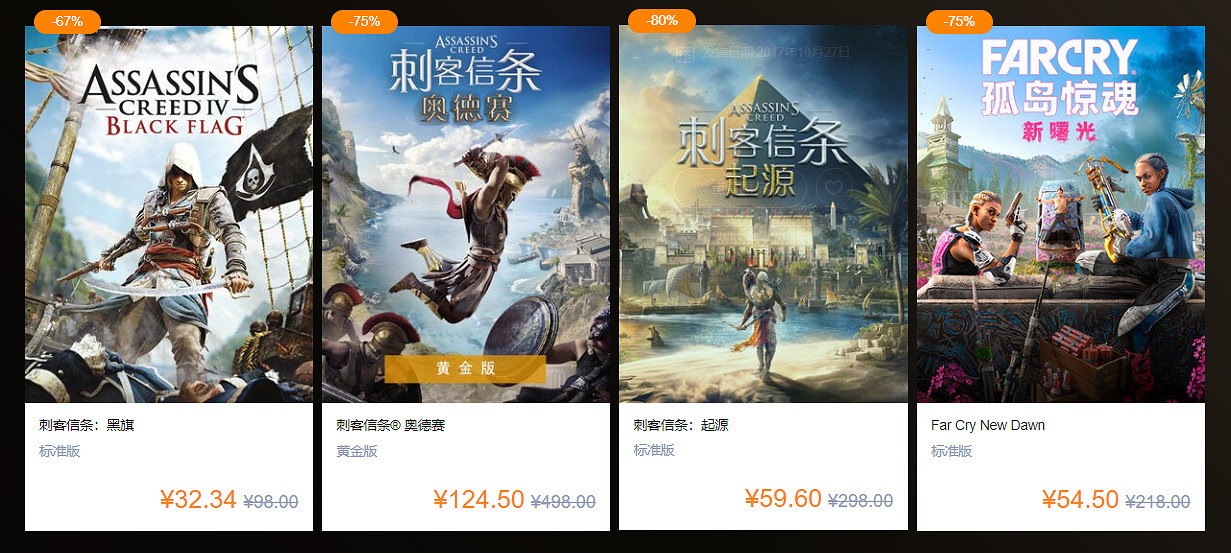
Task: Open the 刺客信条 起源 cover image
Action: 763,214
